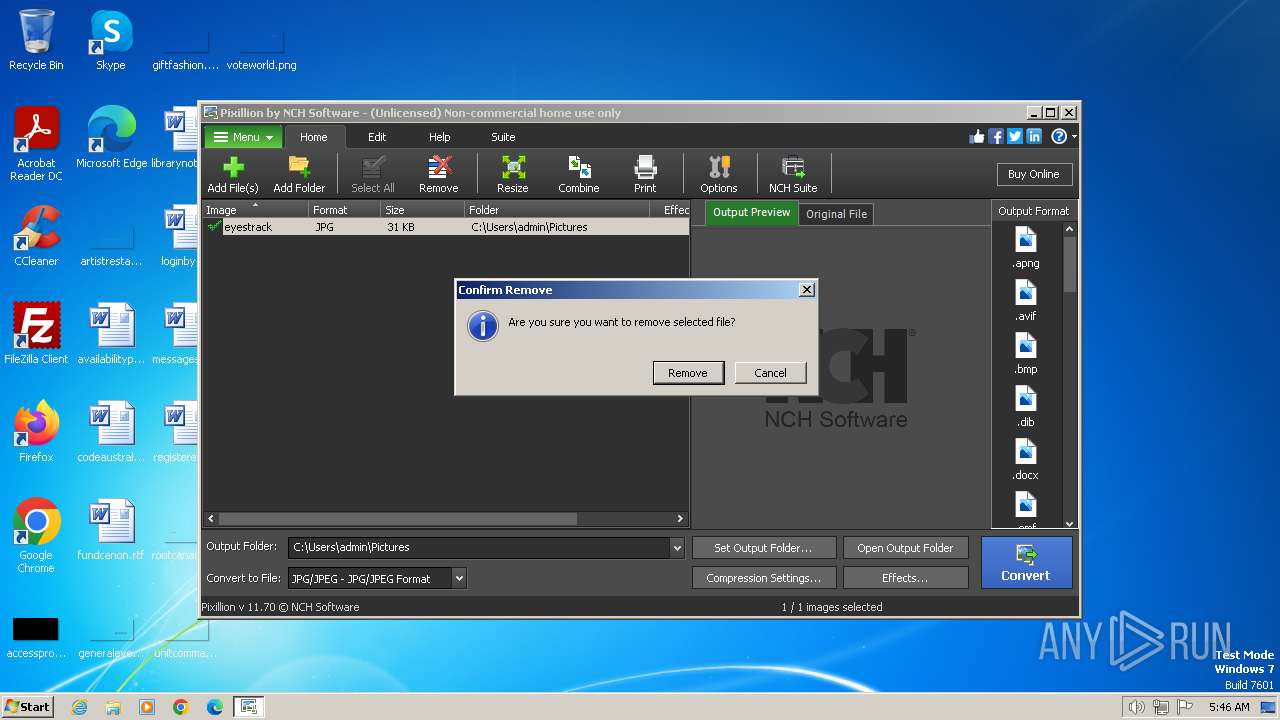Open NCH Suite from the toolbar

click(x=793, y=174)
